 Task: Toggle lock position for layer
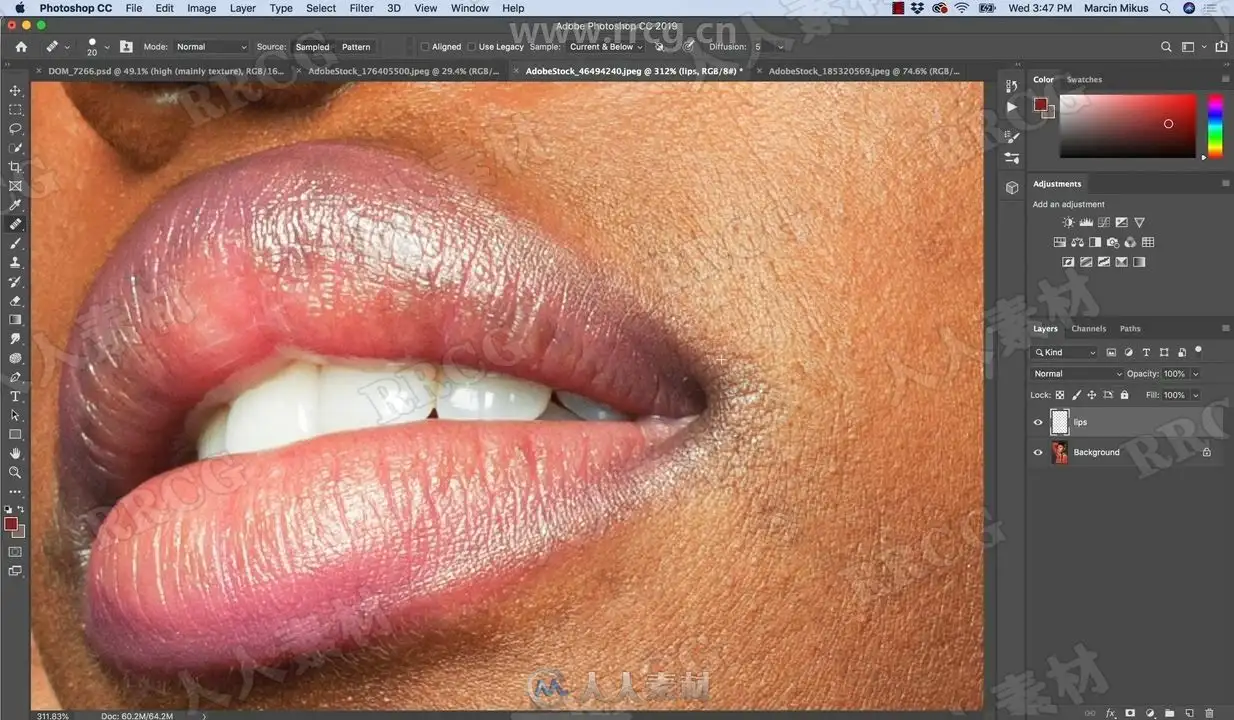pos(1092,395)
